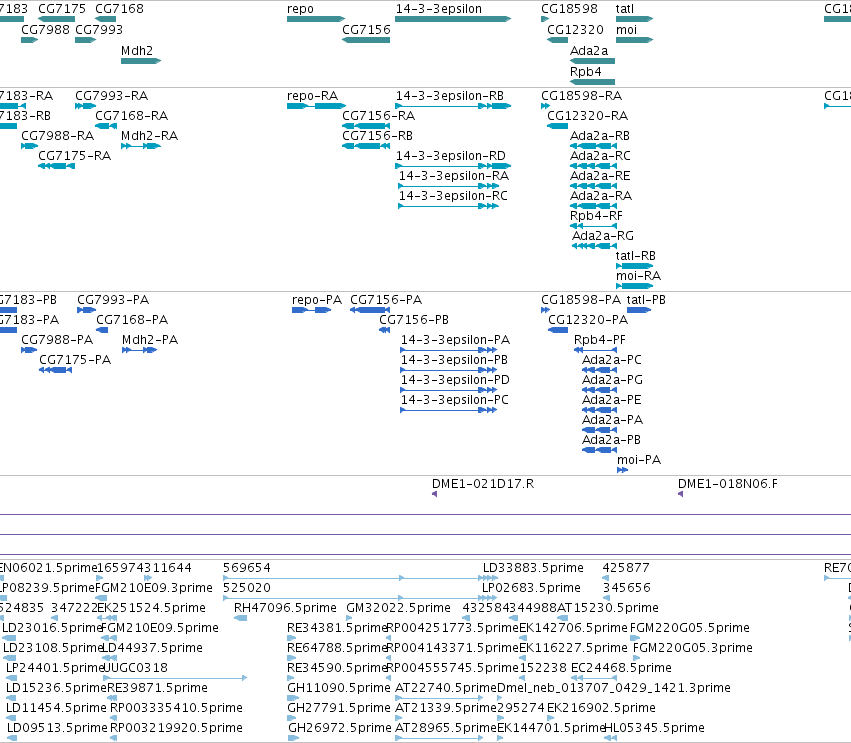Click the CG7993 gene label

(99, 29)
